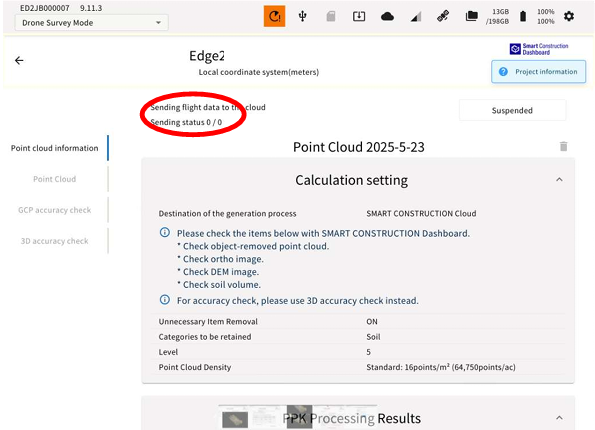Click the download to device icon
The height and width of the screenshot is (430, 595).
click(359, 16)
